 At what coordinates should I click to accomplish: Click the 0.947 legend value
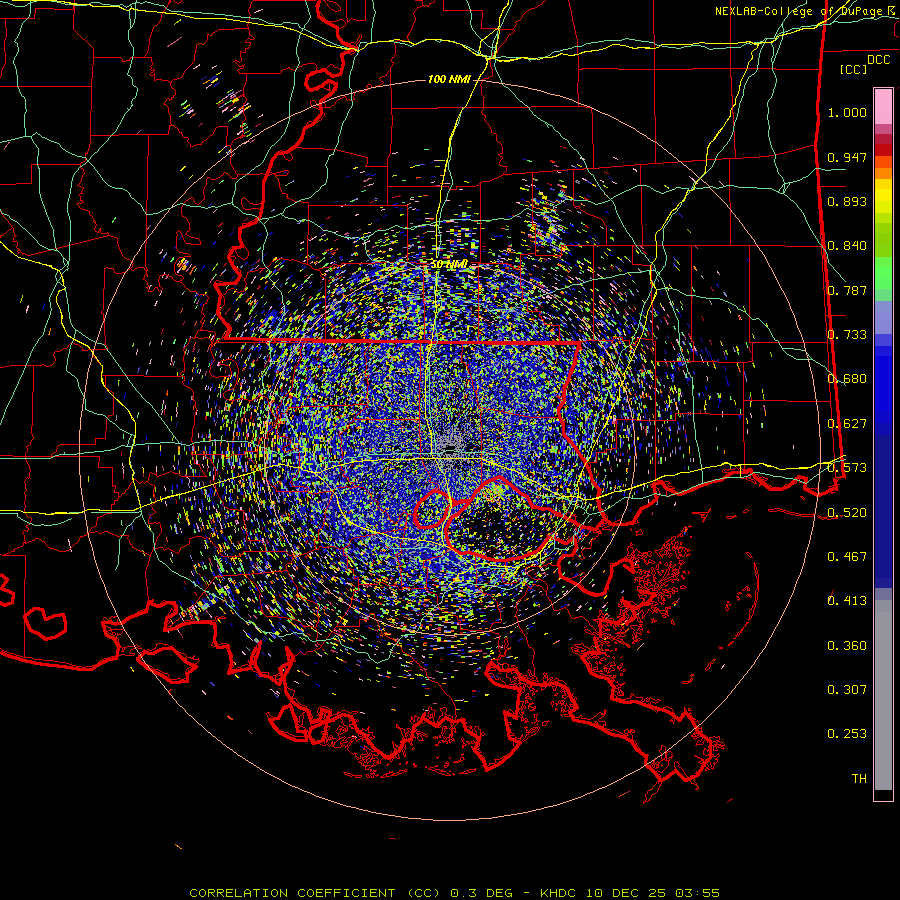847,157
